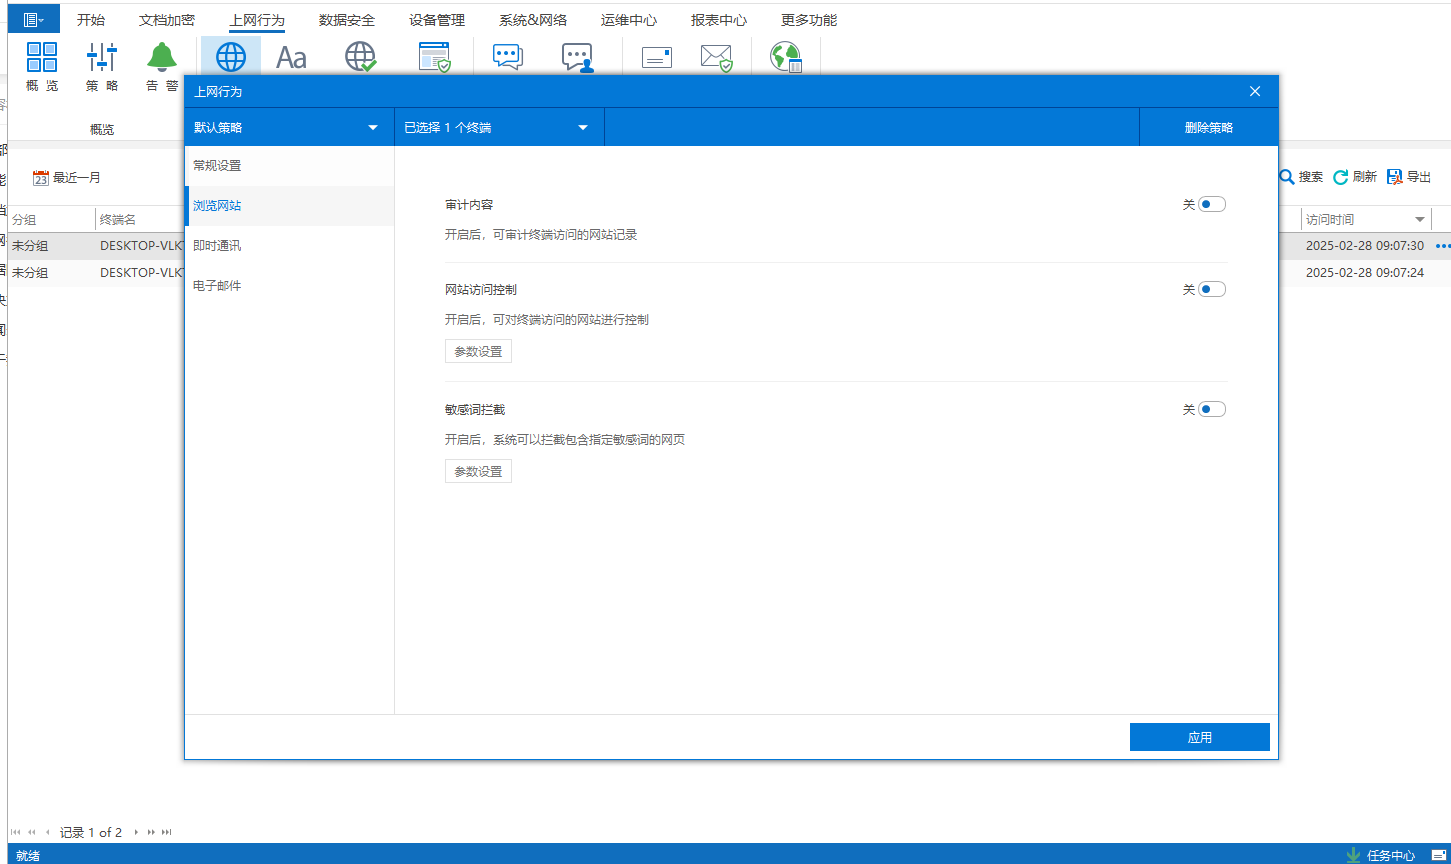The width and height of the screenshot is (1451, 864).
Task: Select 即时通讯 in the left sidebar
Action: coord(217,246)
